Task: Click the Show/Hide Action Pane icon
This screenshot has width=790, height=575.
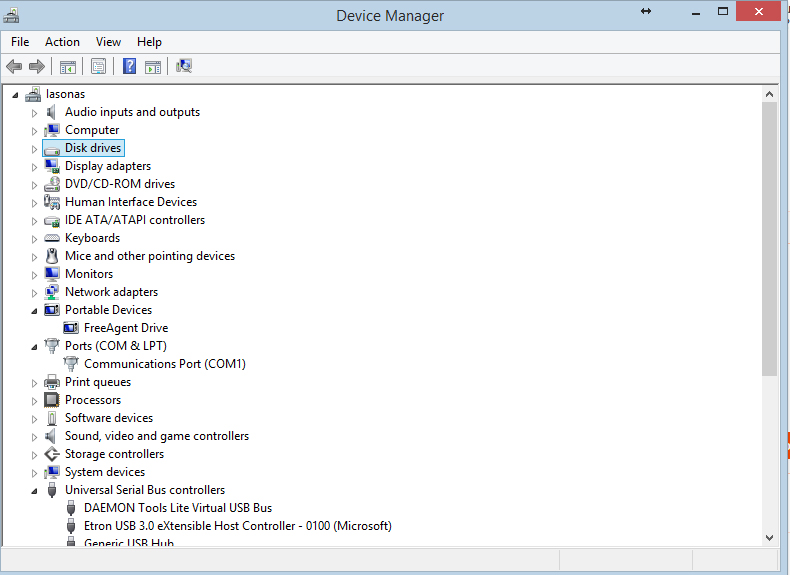Action: (153, 67)
